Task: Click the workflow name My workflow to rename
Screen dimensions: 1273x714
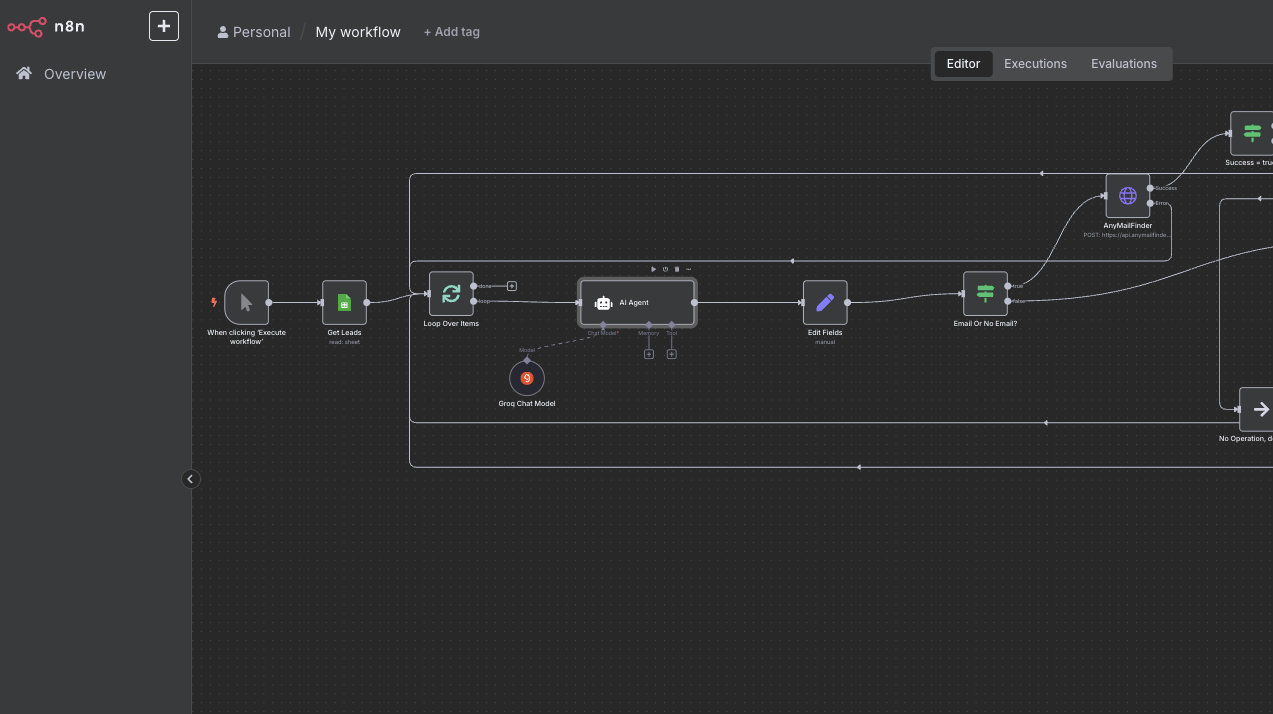Action: coord(357,31)
